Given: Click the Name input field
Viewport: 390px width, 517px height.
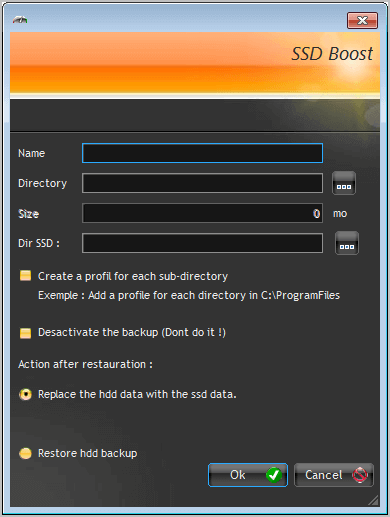Looking at the screenshot, I should pos(202,153).
